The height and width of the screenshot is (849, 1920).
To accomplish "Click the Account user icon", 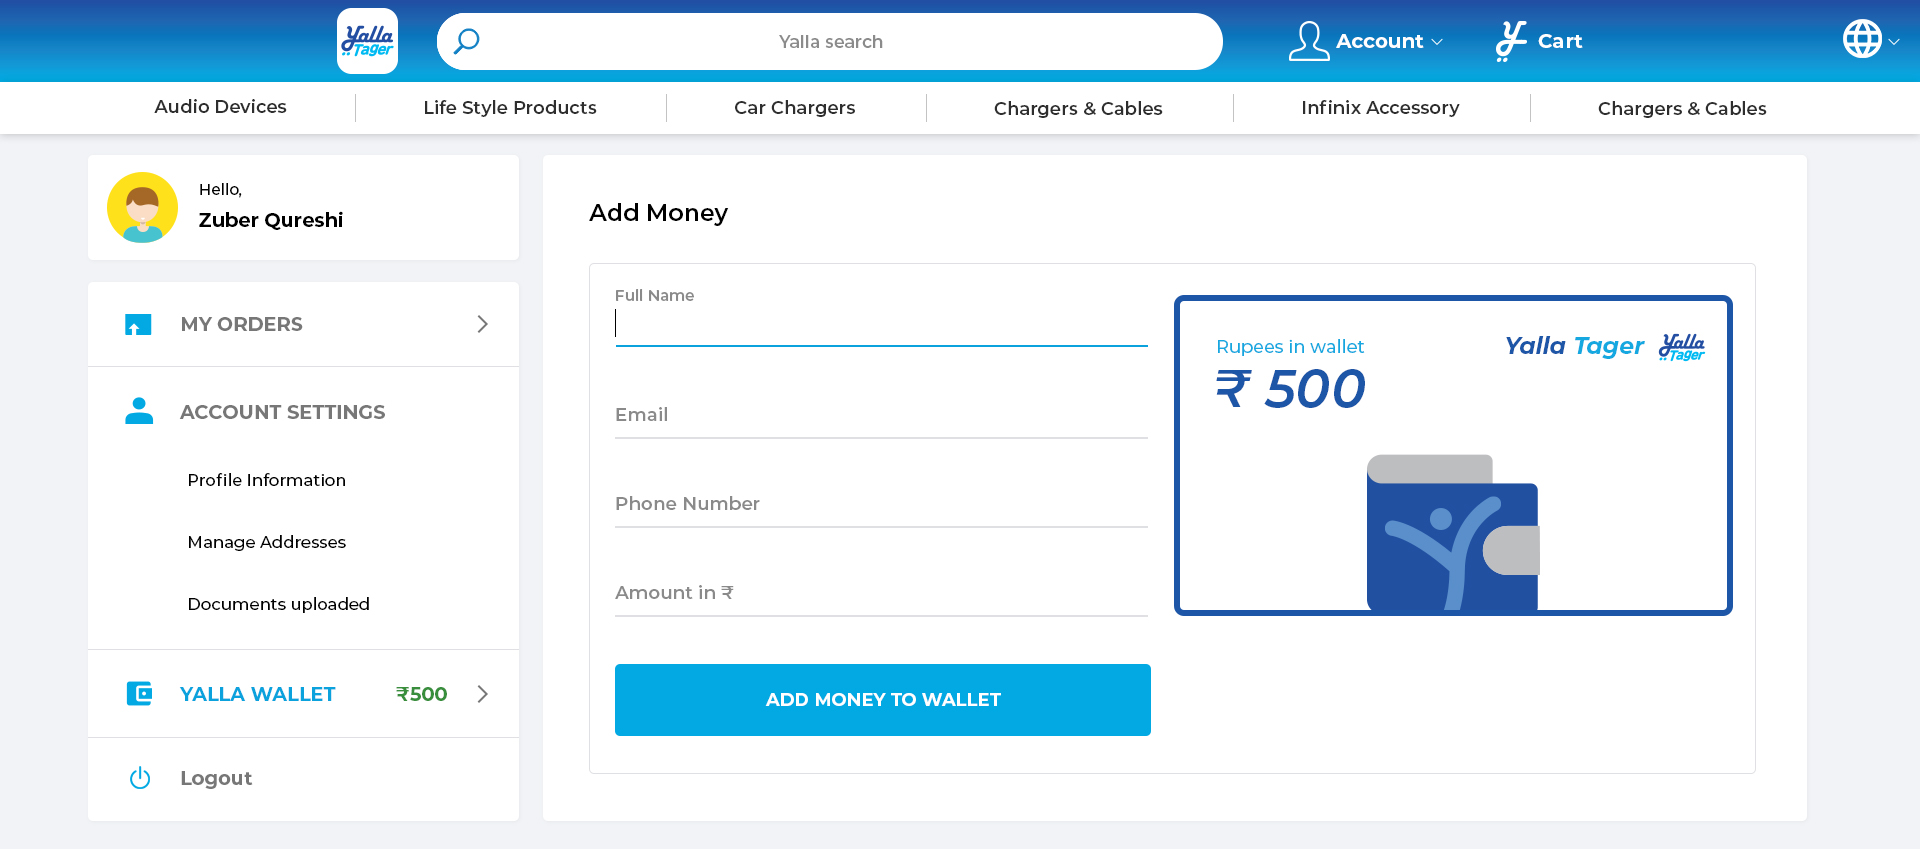I will coord(1308,41).
